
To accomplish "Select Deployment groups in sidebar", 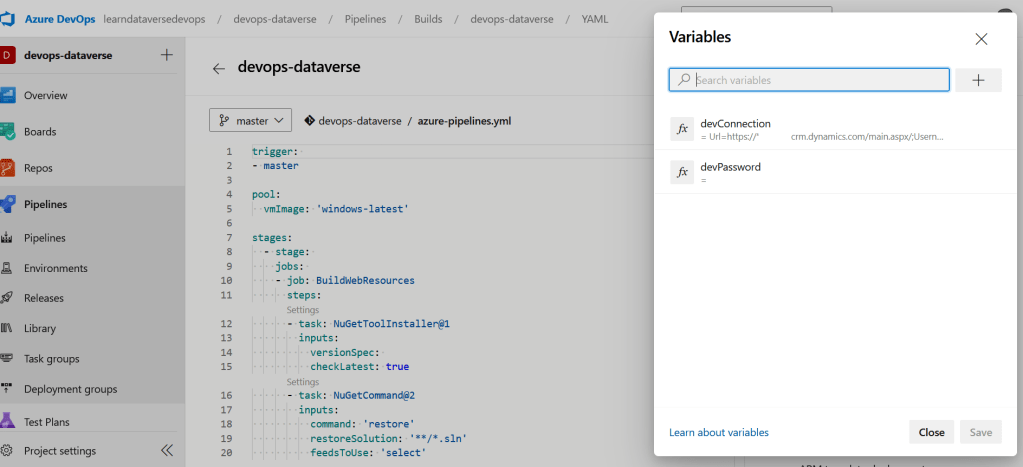I will [x=70, y=389].
